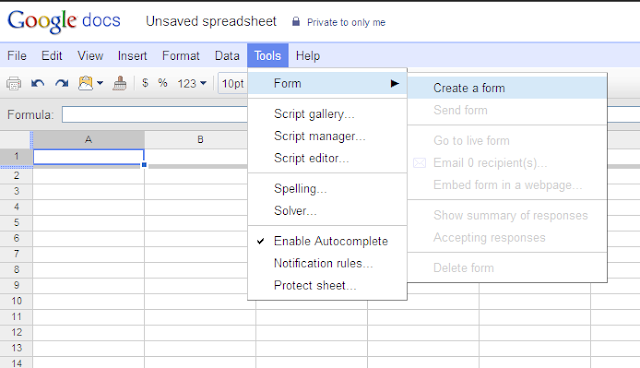Select Embed form in a webpage

pos(507,185)
